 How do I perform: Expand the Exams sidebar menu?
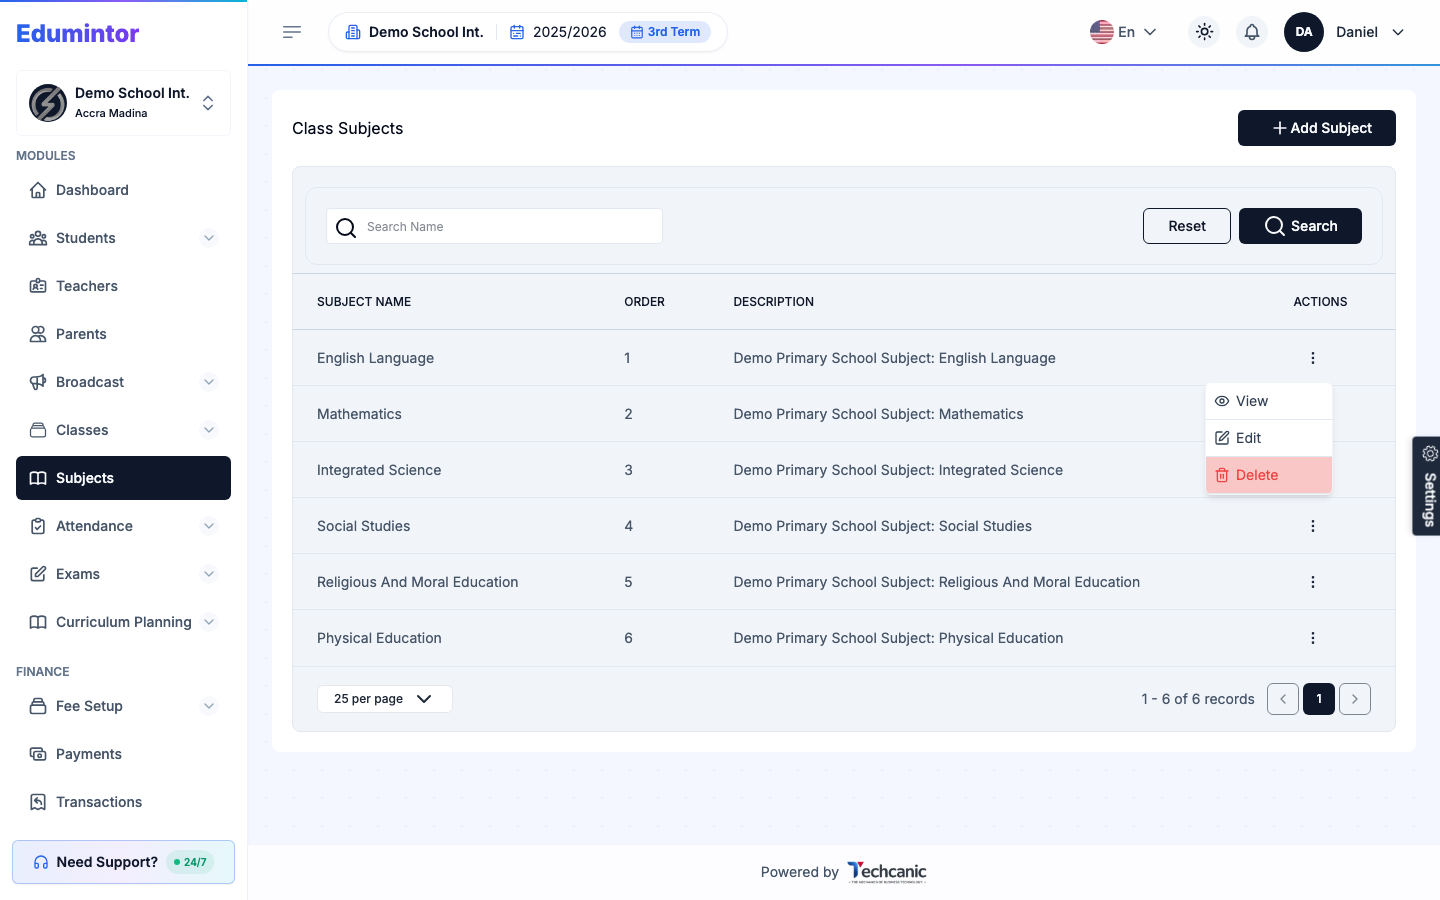coord(209,574)
